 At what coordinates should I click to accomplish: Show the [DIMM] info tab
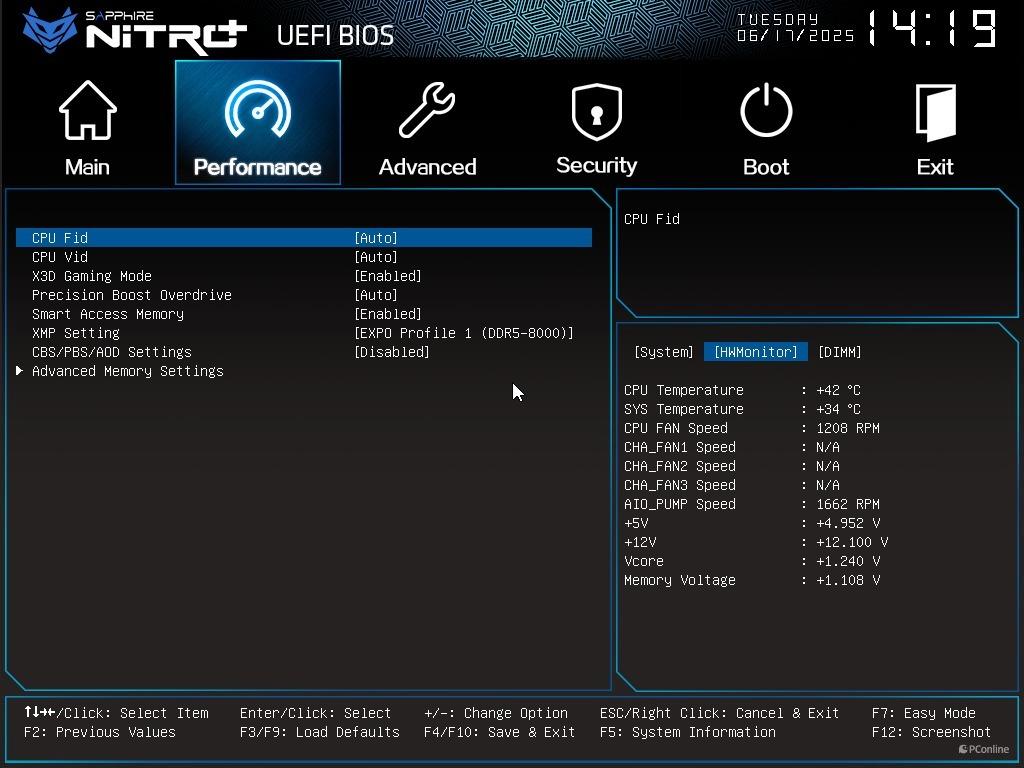[839, 352]
